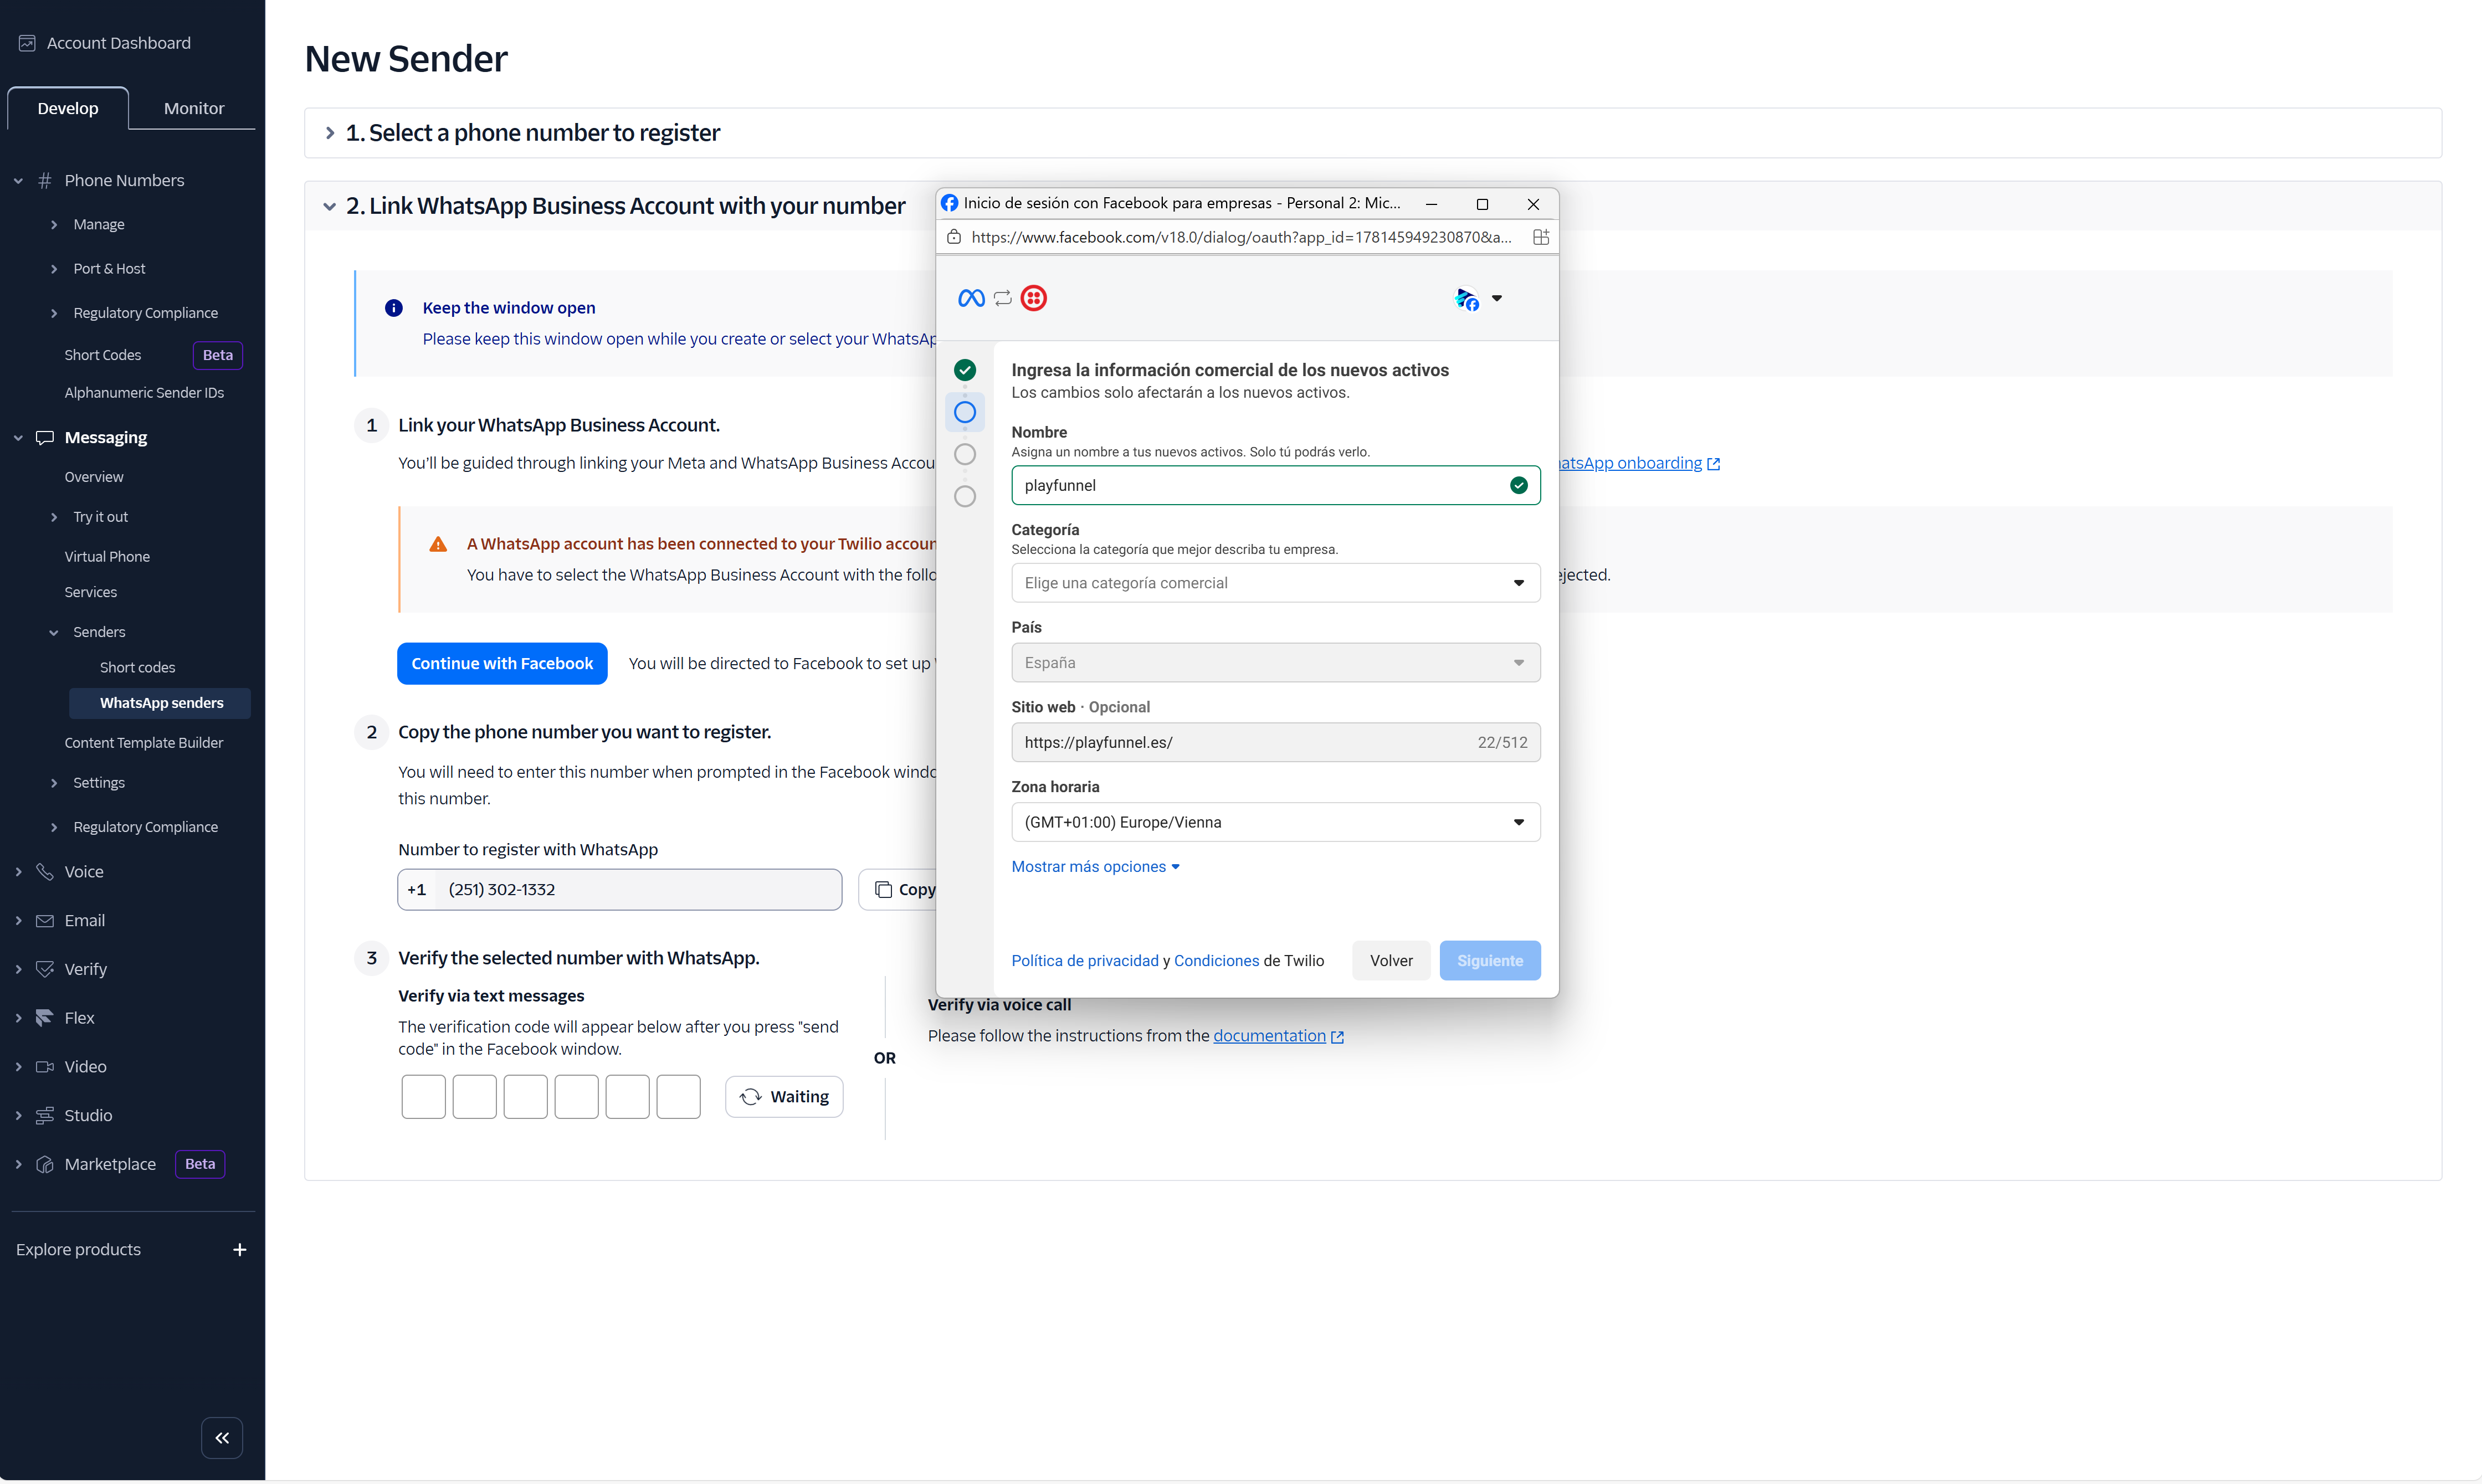Screen dimensions: 2482x1484
Task: Click the browser popup address bar extension icon
Action: 1540,237
